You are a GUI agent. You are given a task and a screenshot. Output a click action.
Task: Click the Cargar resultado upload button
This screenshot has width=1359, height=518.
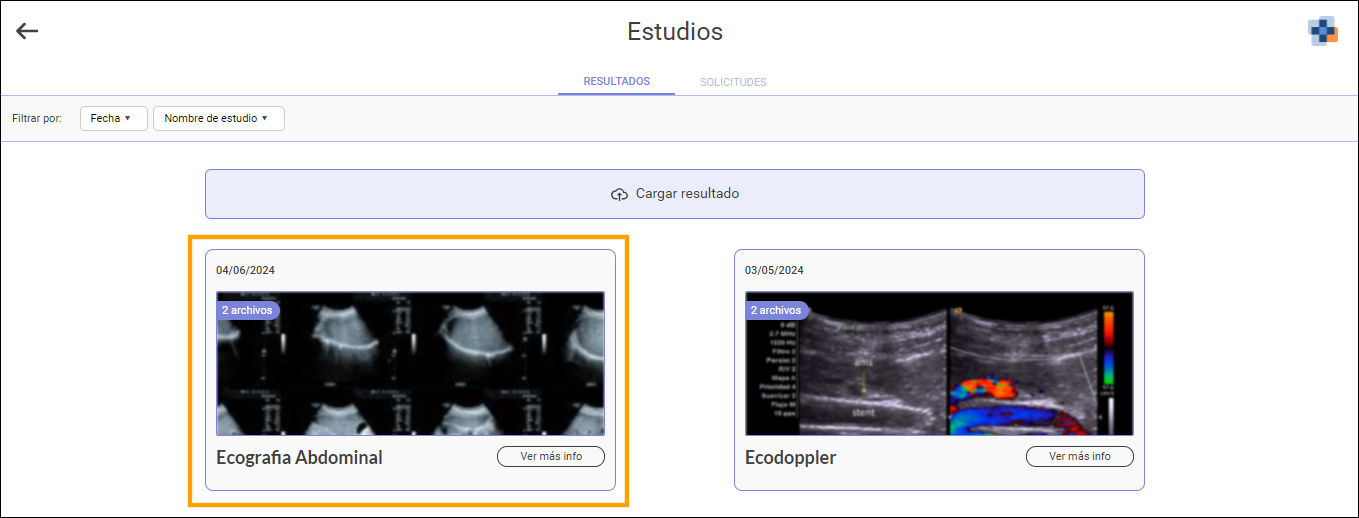click(x=675, y=194)
